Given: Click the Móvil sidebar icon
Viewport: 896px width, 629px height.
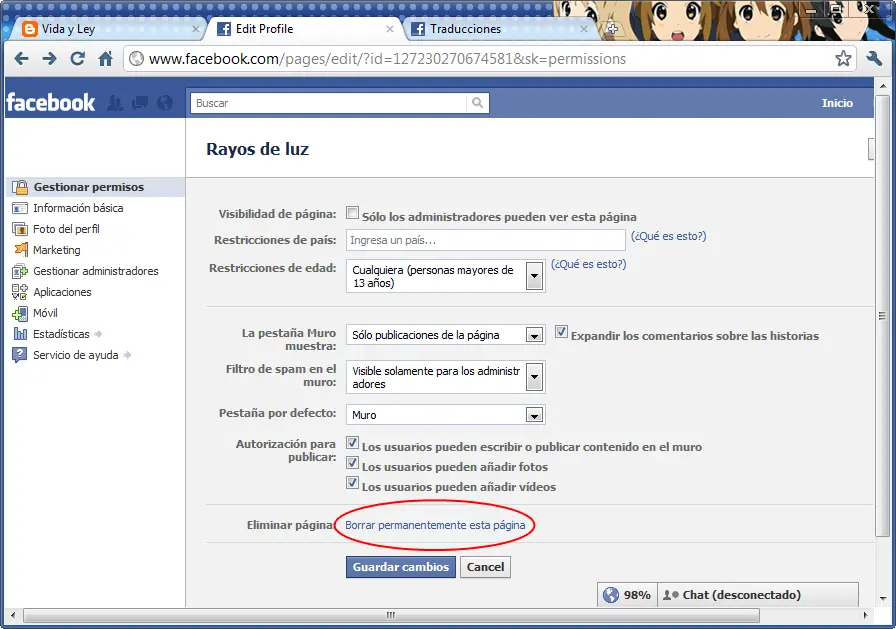Looking at the screenshot, I should 20,313.
